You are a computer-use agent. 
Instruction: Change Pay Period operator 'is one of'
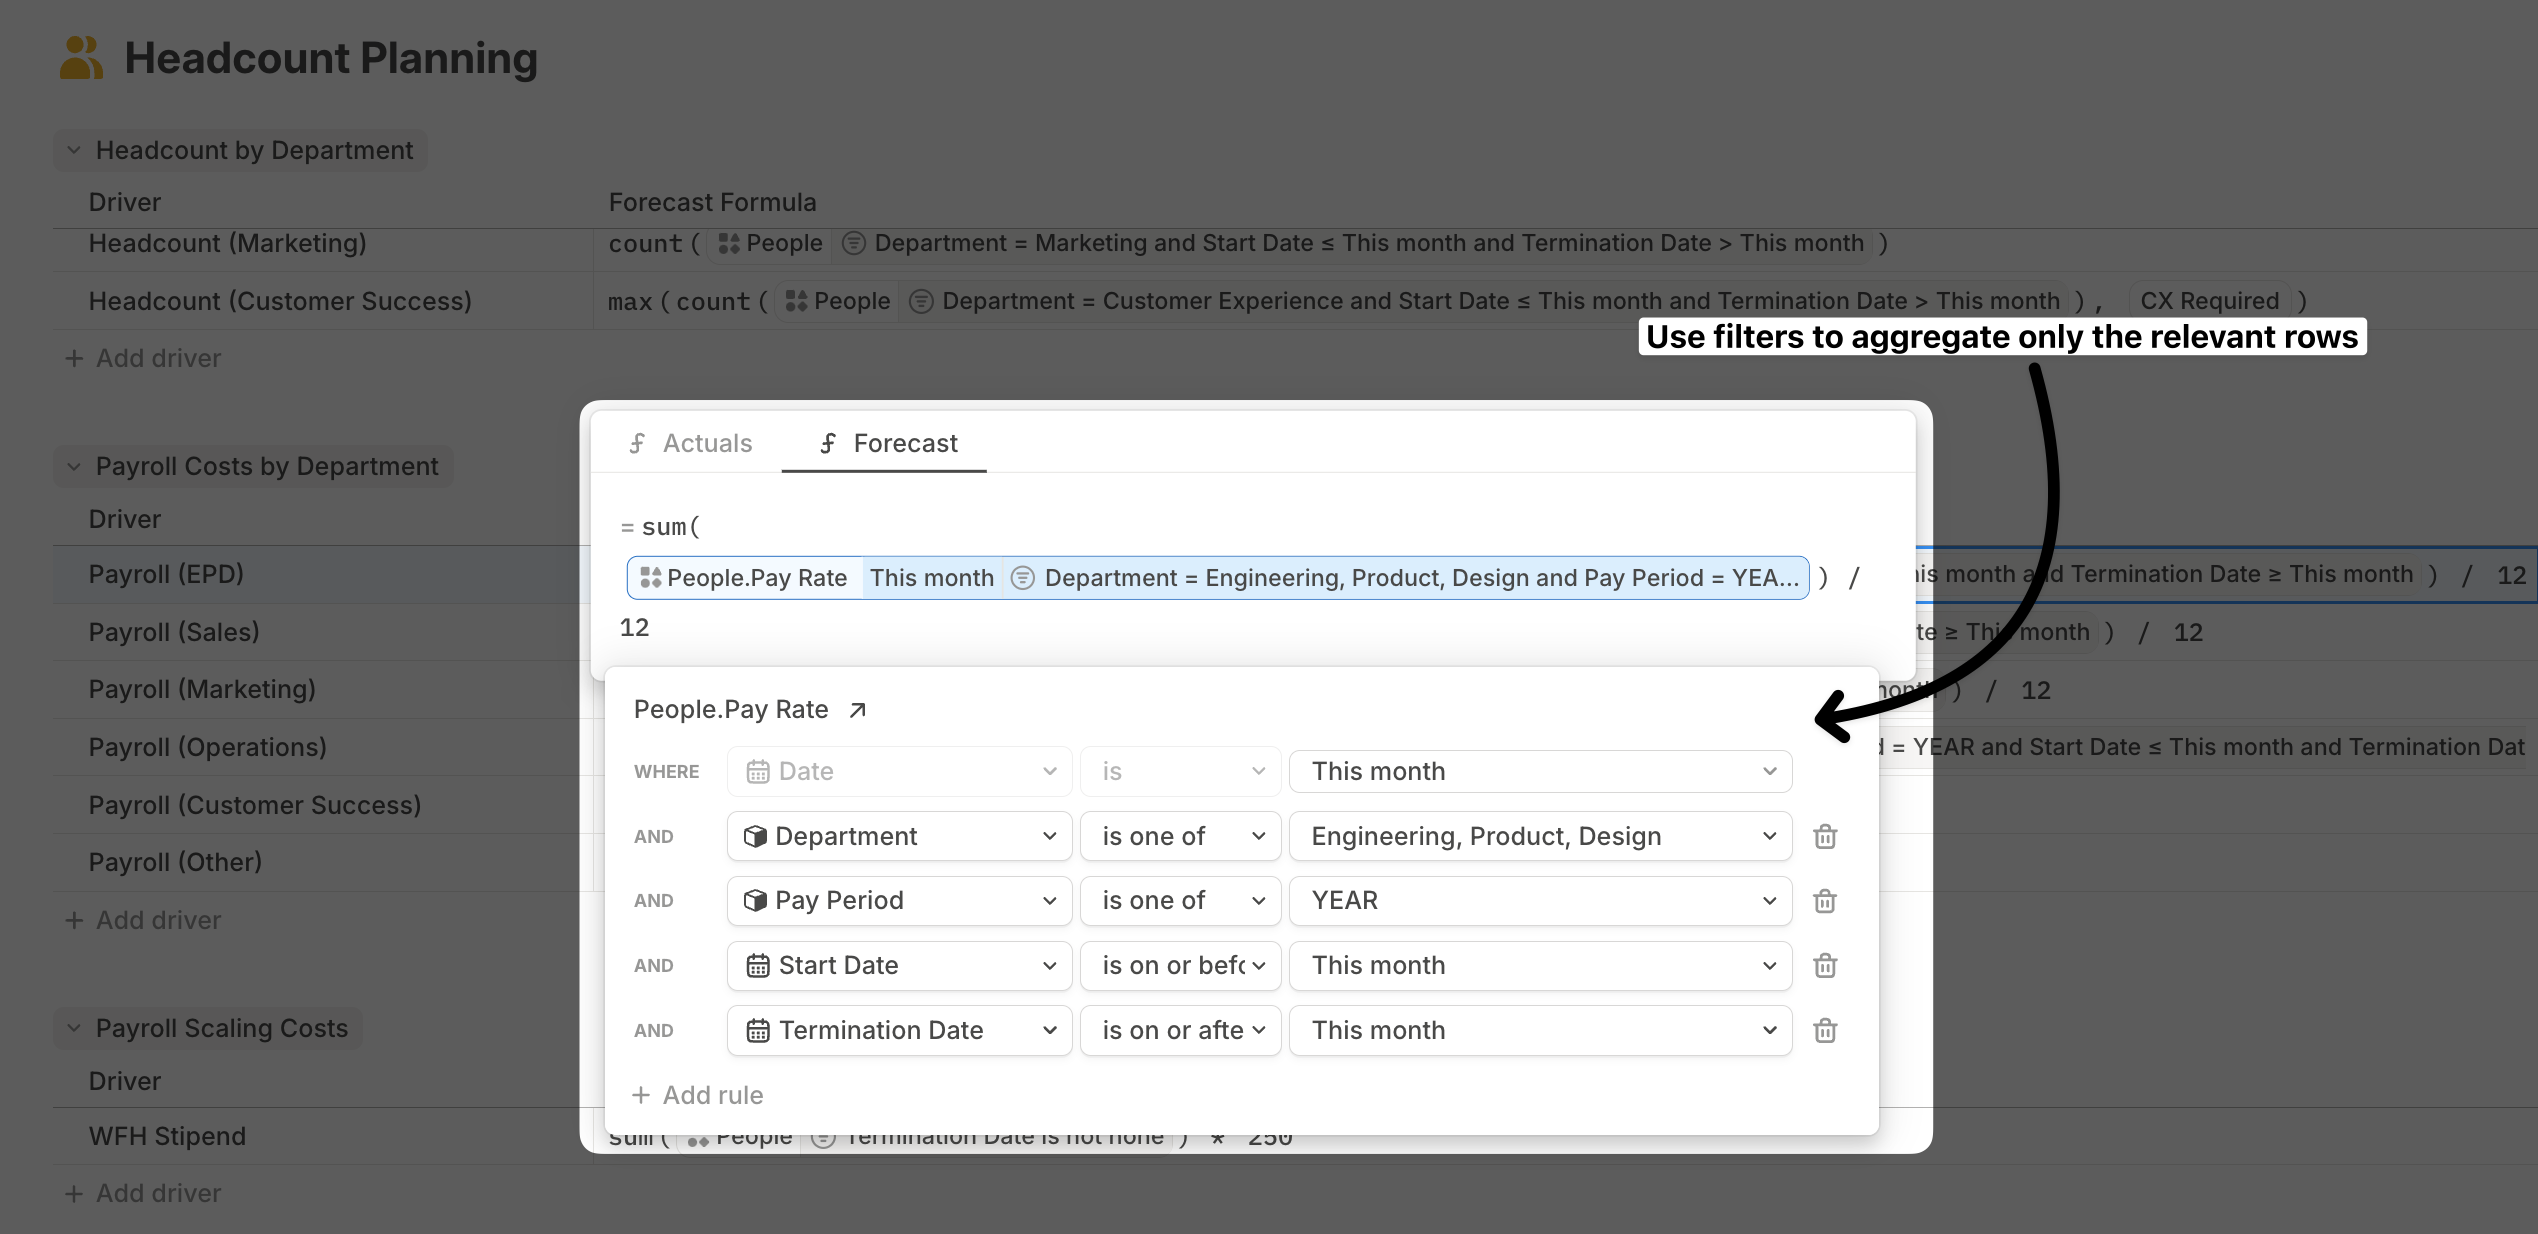click(x=1180, y=901)
